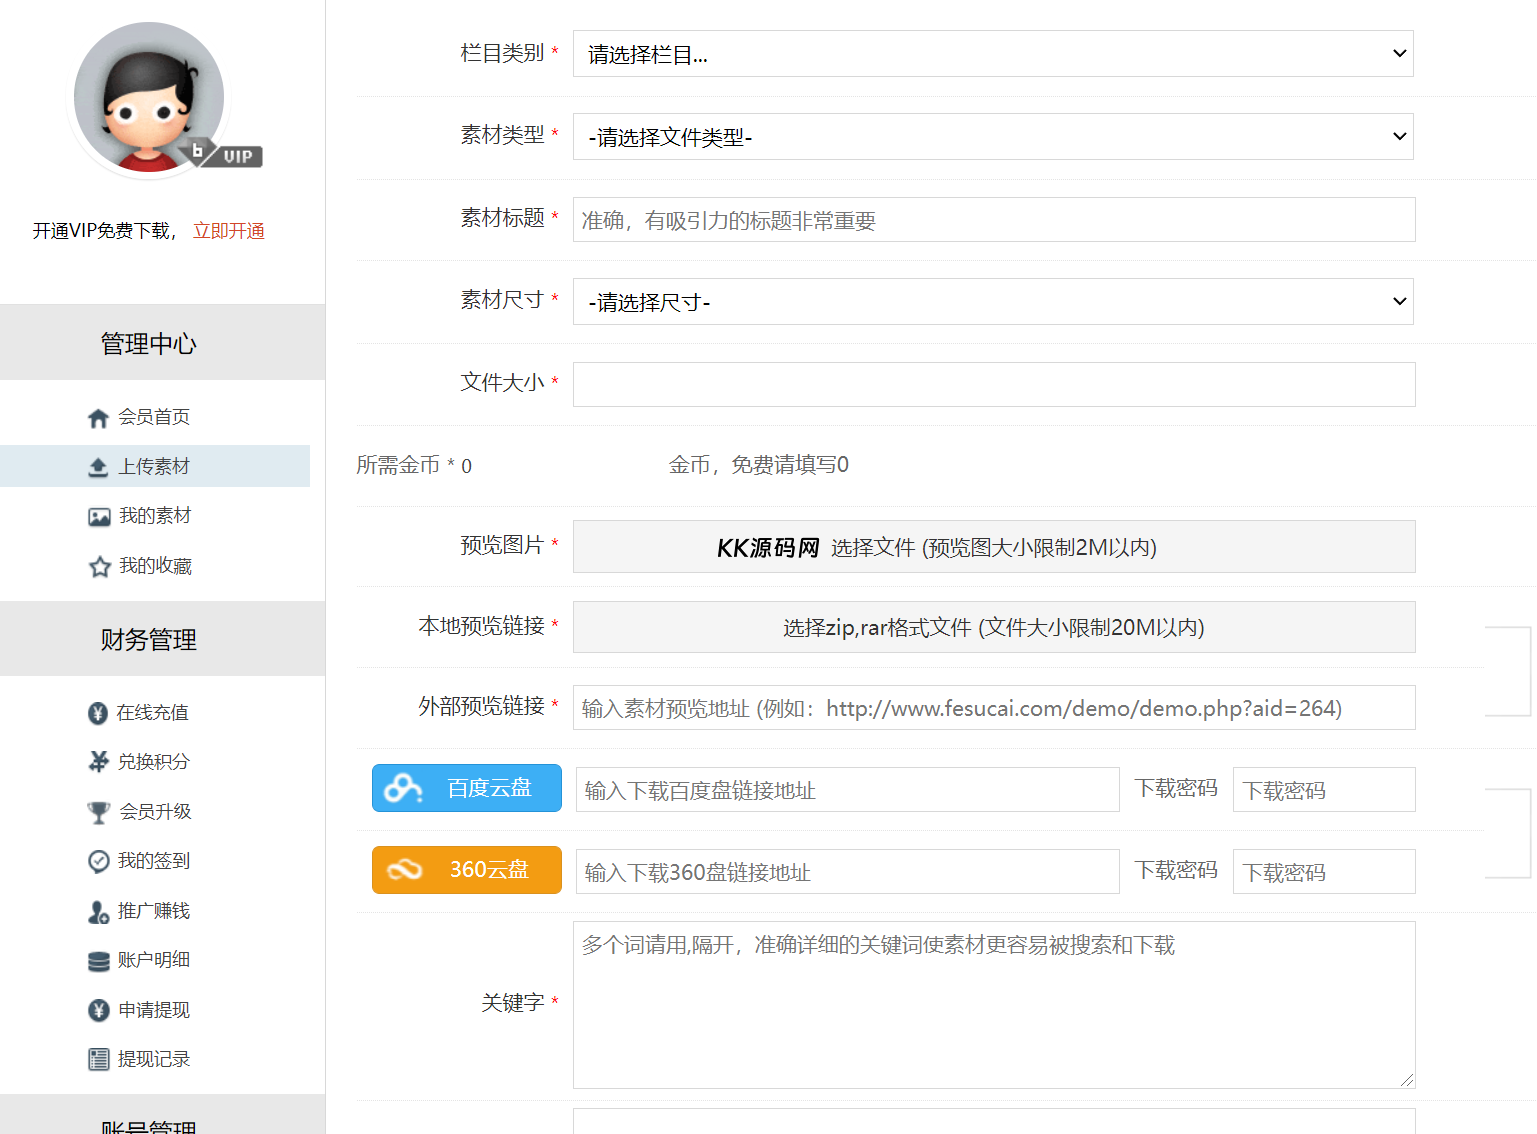Image resolution: width=1537 pixels, height=1134 pixels.
Task: Select 上传素材 menu item
Action: click(154, 466)
